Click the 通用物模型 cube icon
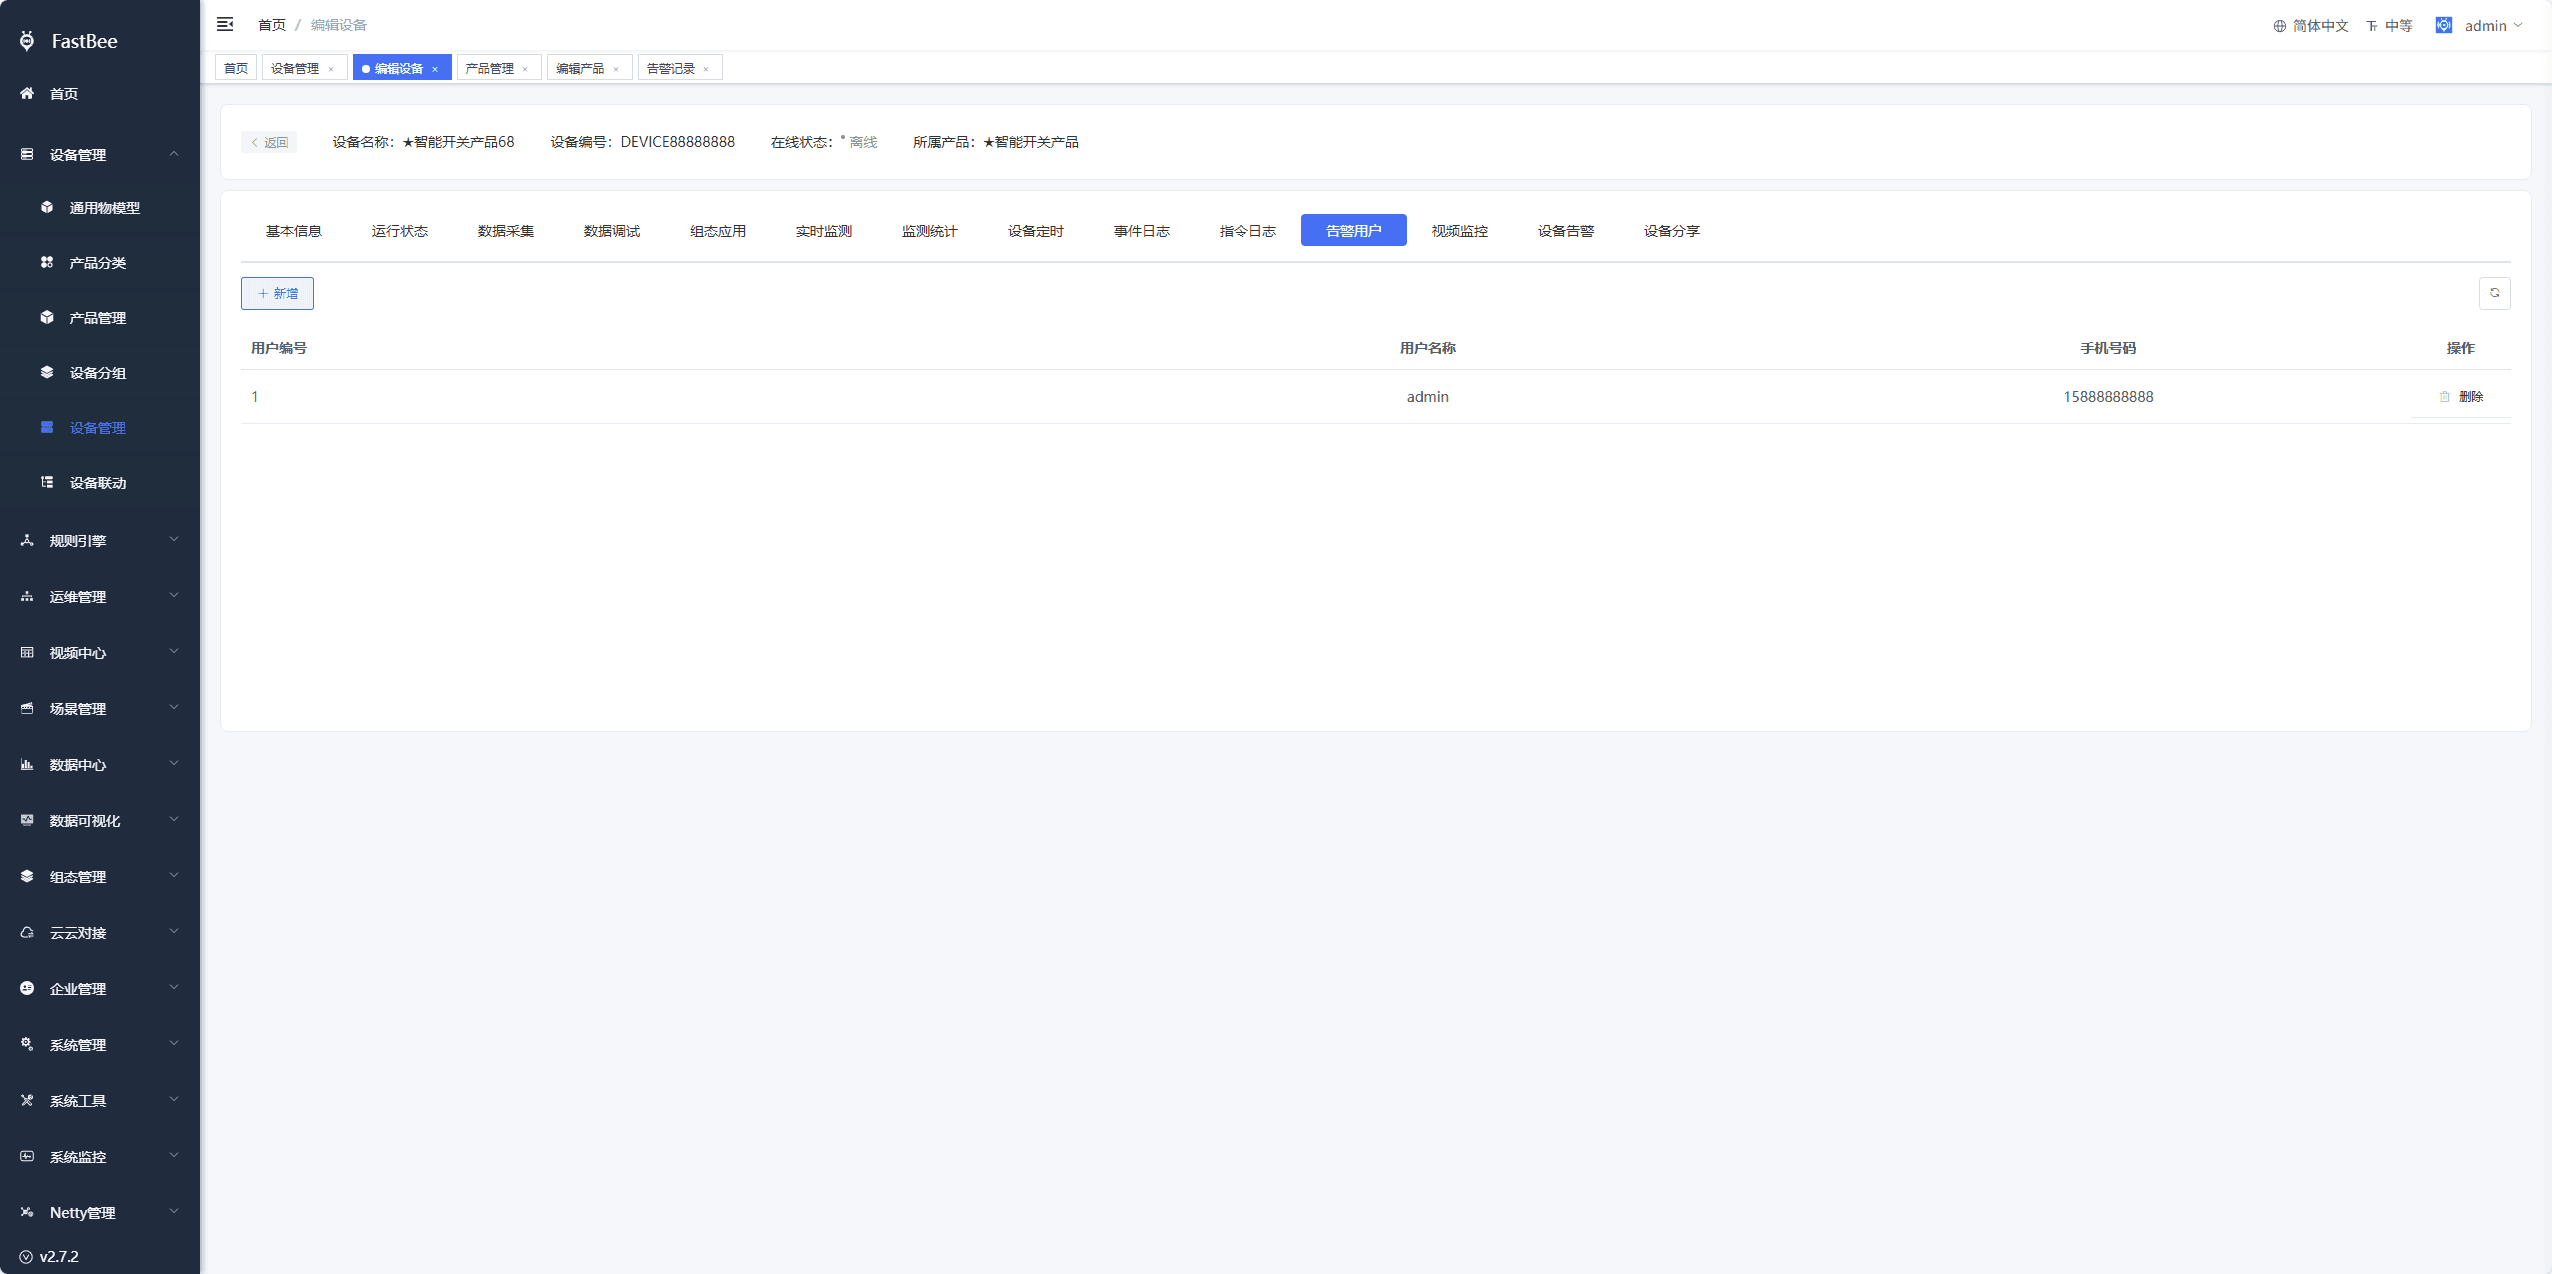This screenshot has width=2552, height=1274. click(47, 207)
